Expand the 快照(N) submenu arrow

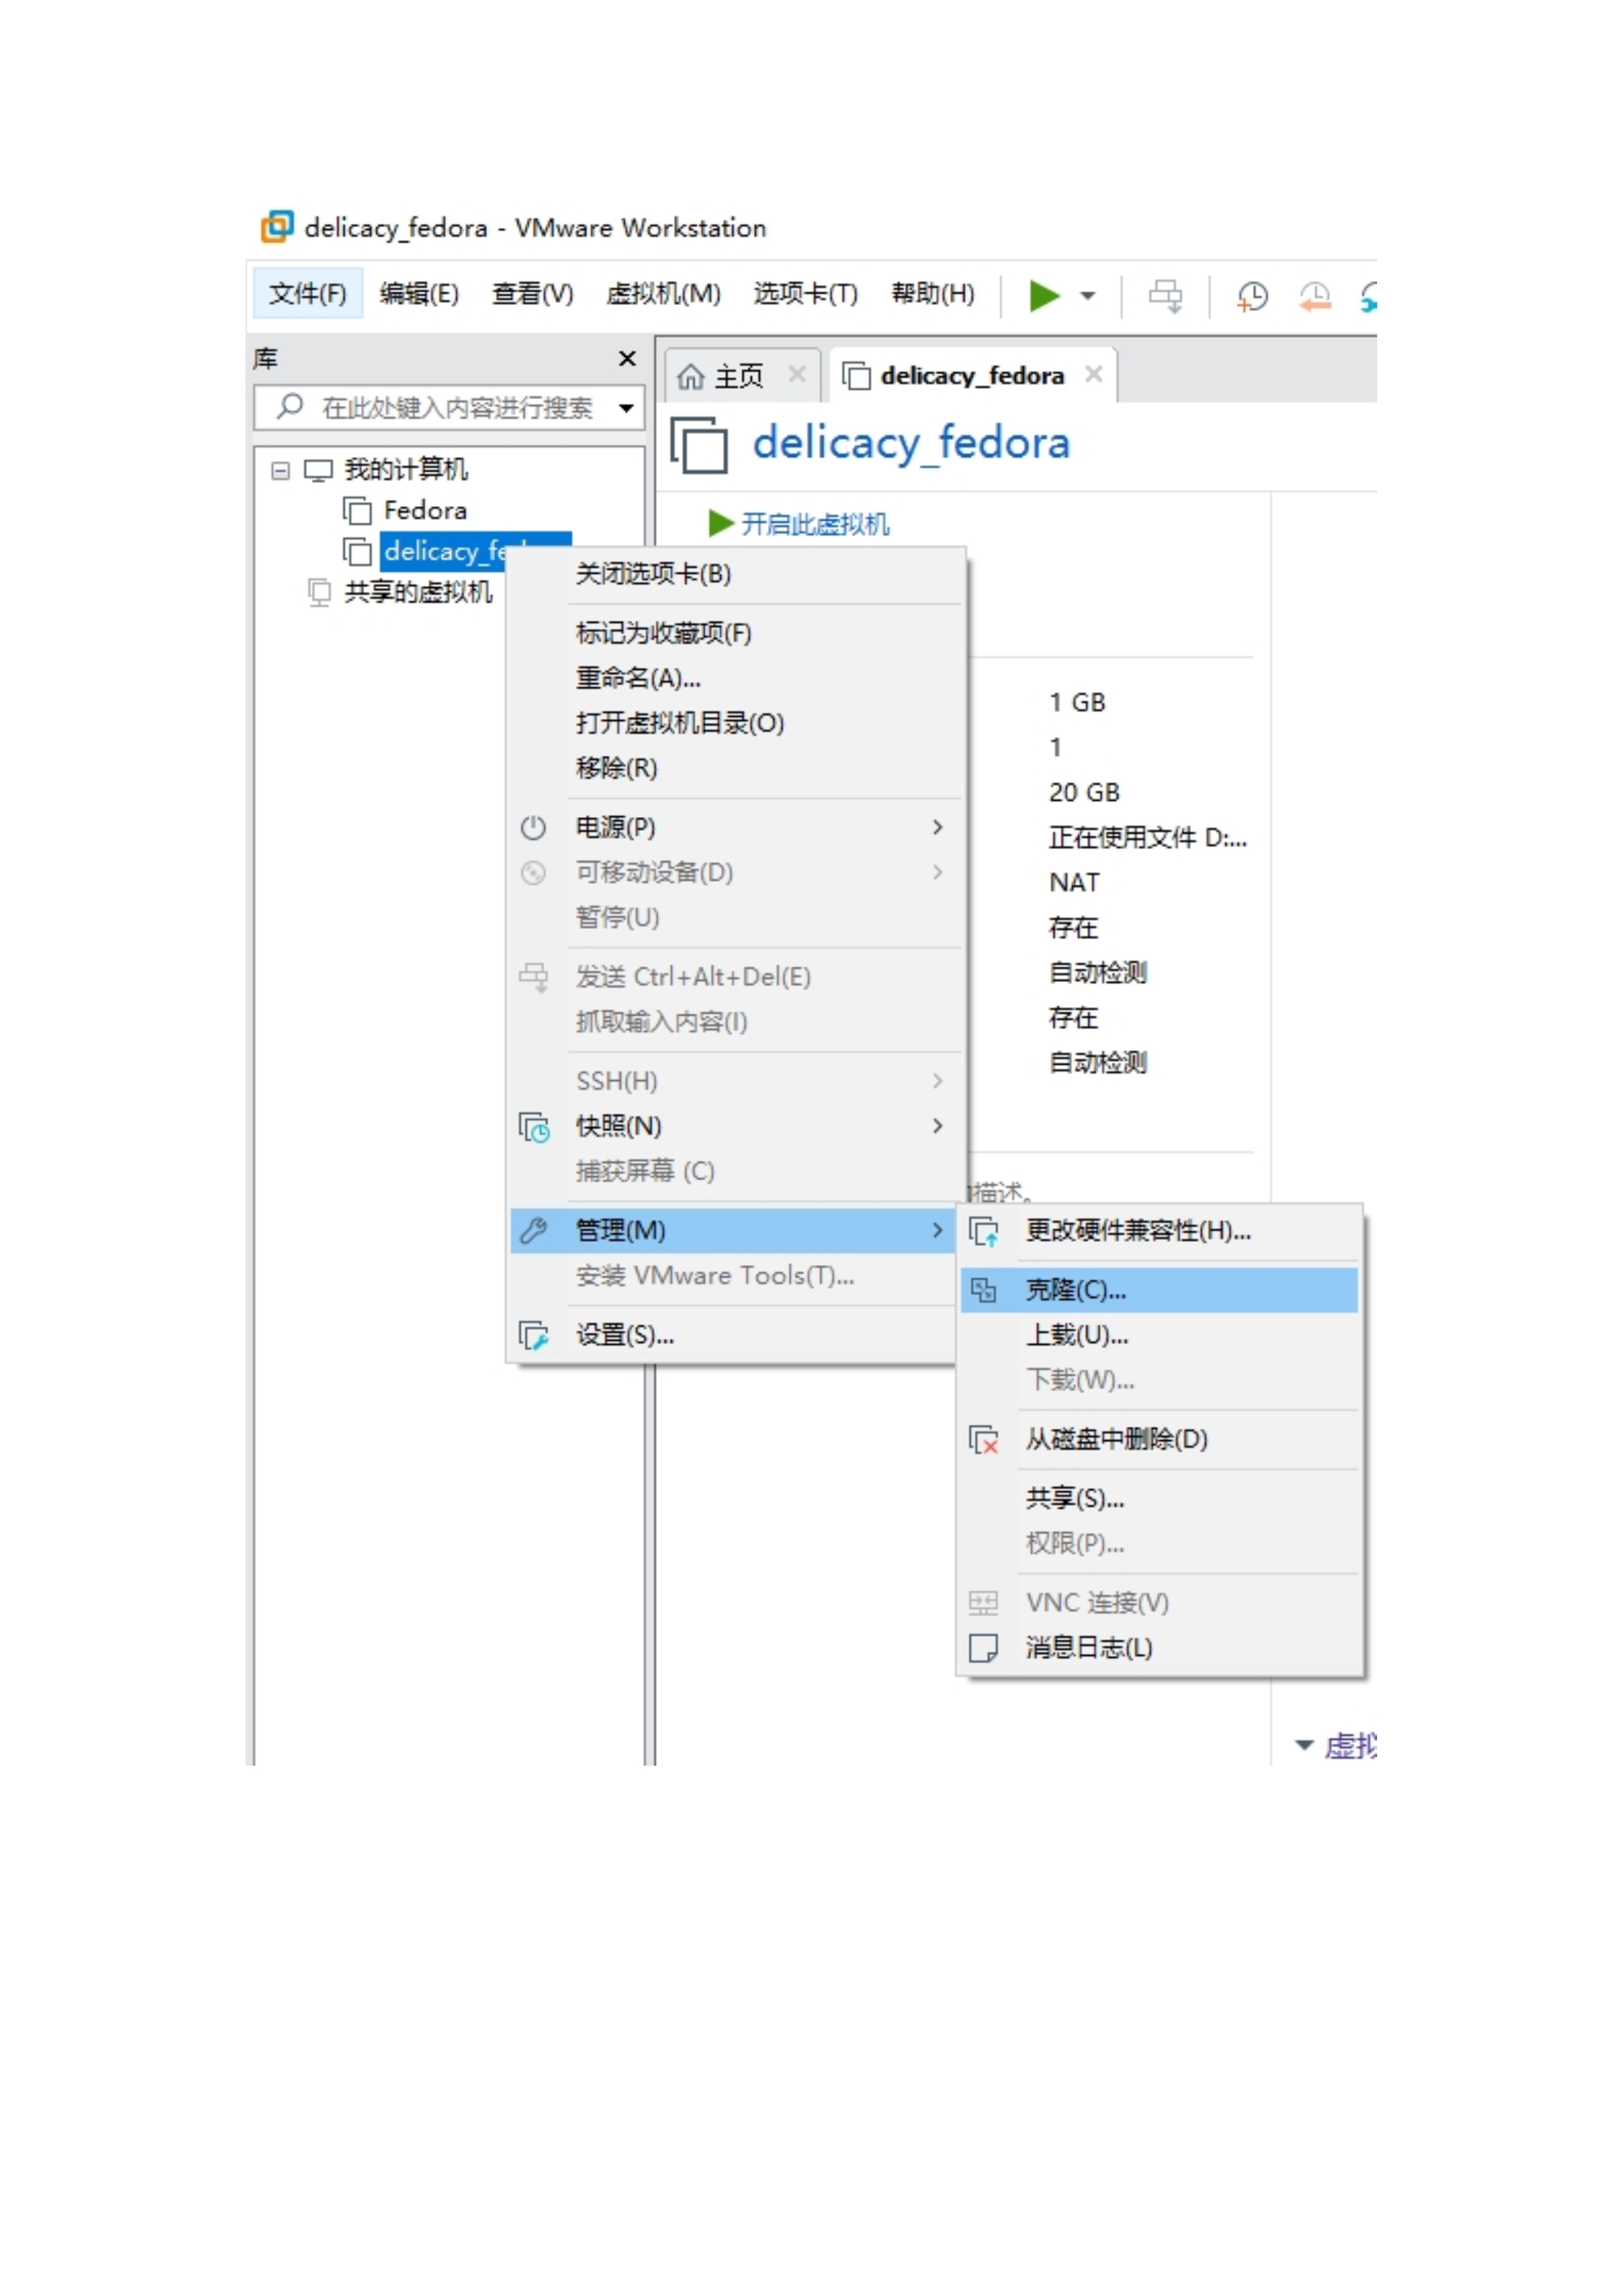pyautogui.click(x=937, y=1126)
